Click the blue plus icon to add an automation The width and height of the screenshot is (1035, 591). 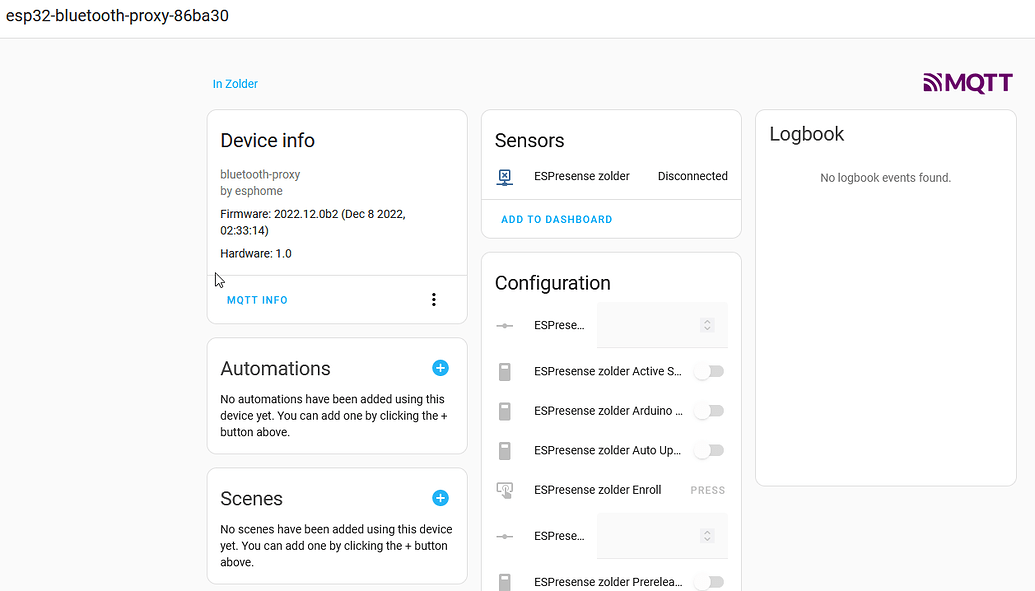(440, 368)
